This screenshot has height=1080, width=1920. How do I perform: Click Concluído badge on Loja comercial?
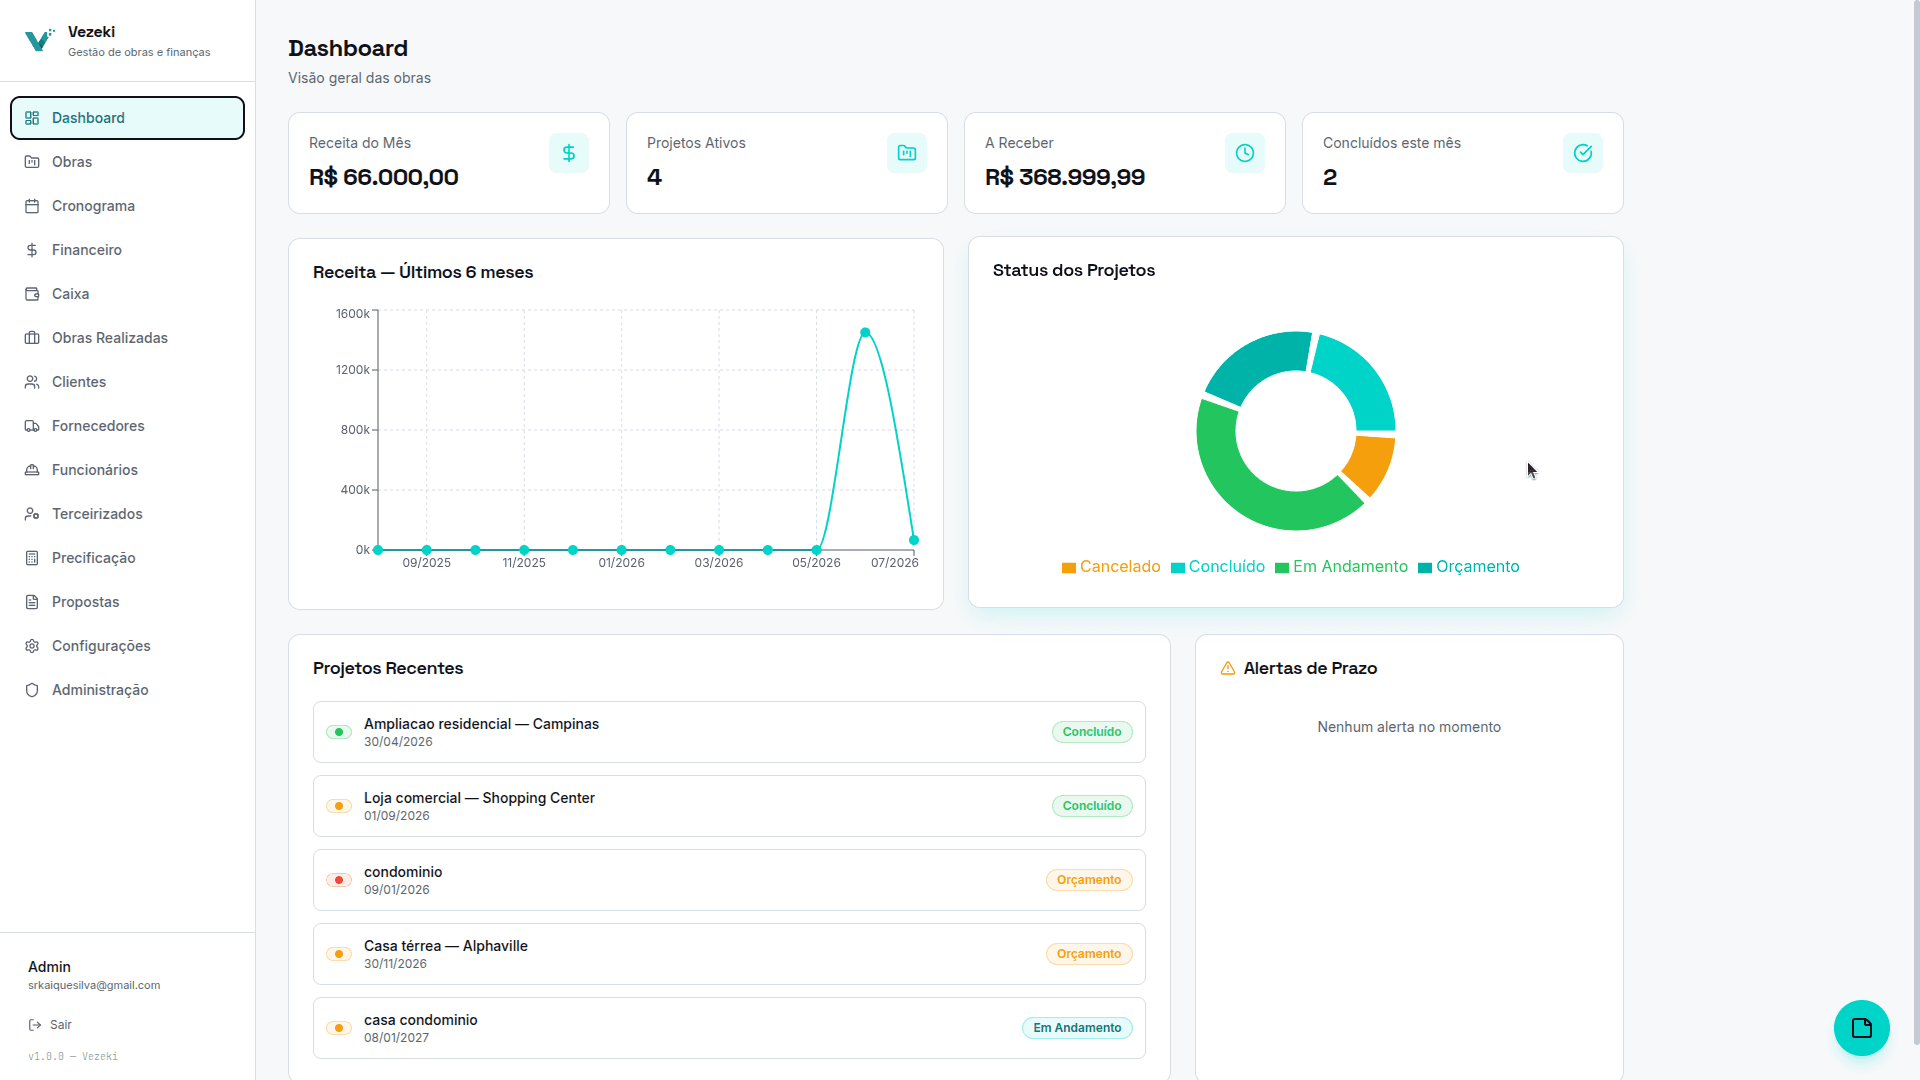(1092, 806)
